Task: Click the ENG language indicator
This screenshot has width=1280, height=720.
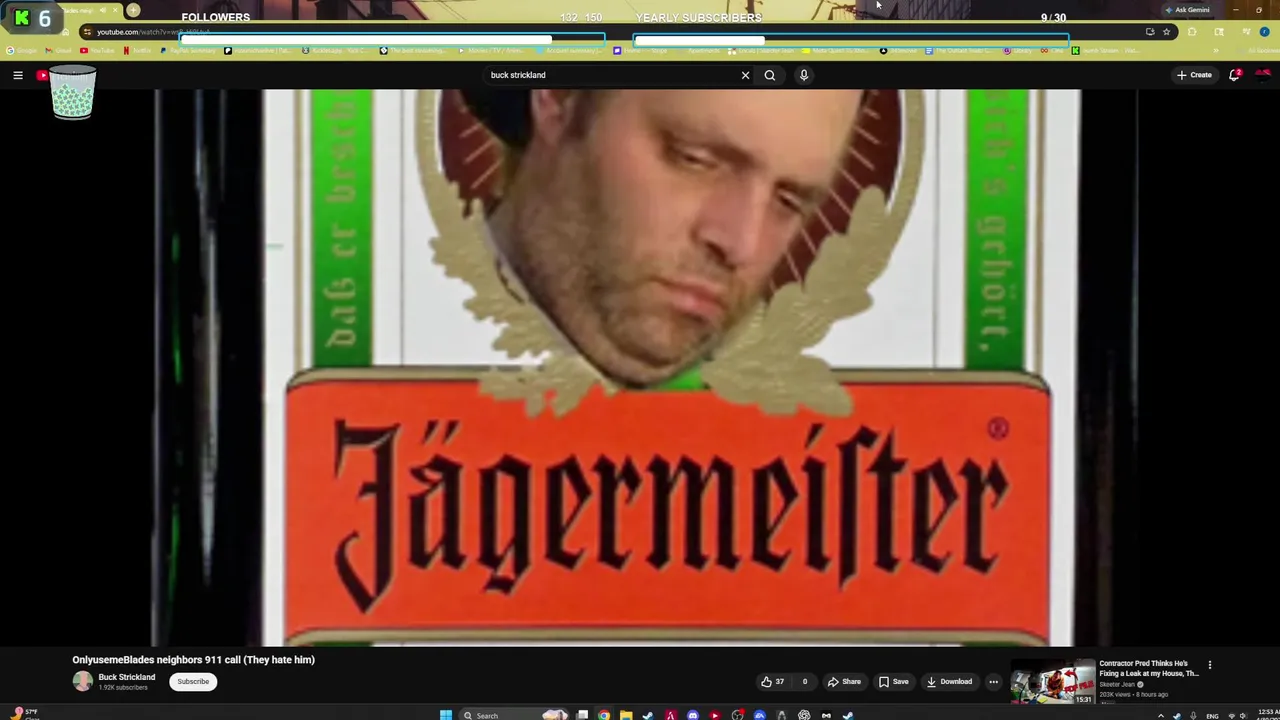Action: (1212, 716)
